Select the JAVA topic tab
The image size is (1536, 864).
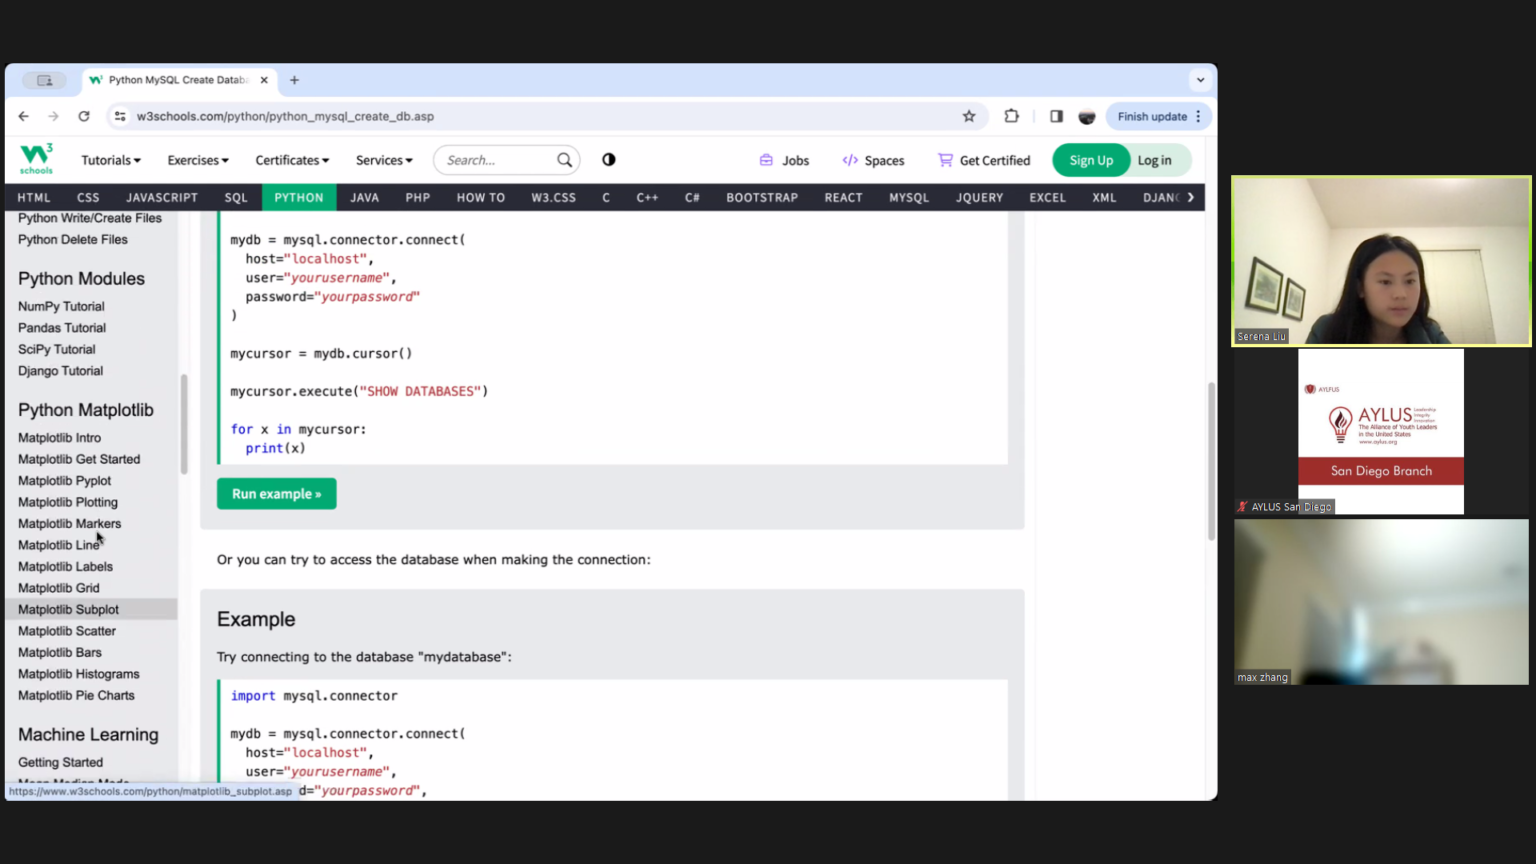(365, 197)
